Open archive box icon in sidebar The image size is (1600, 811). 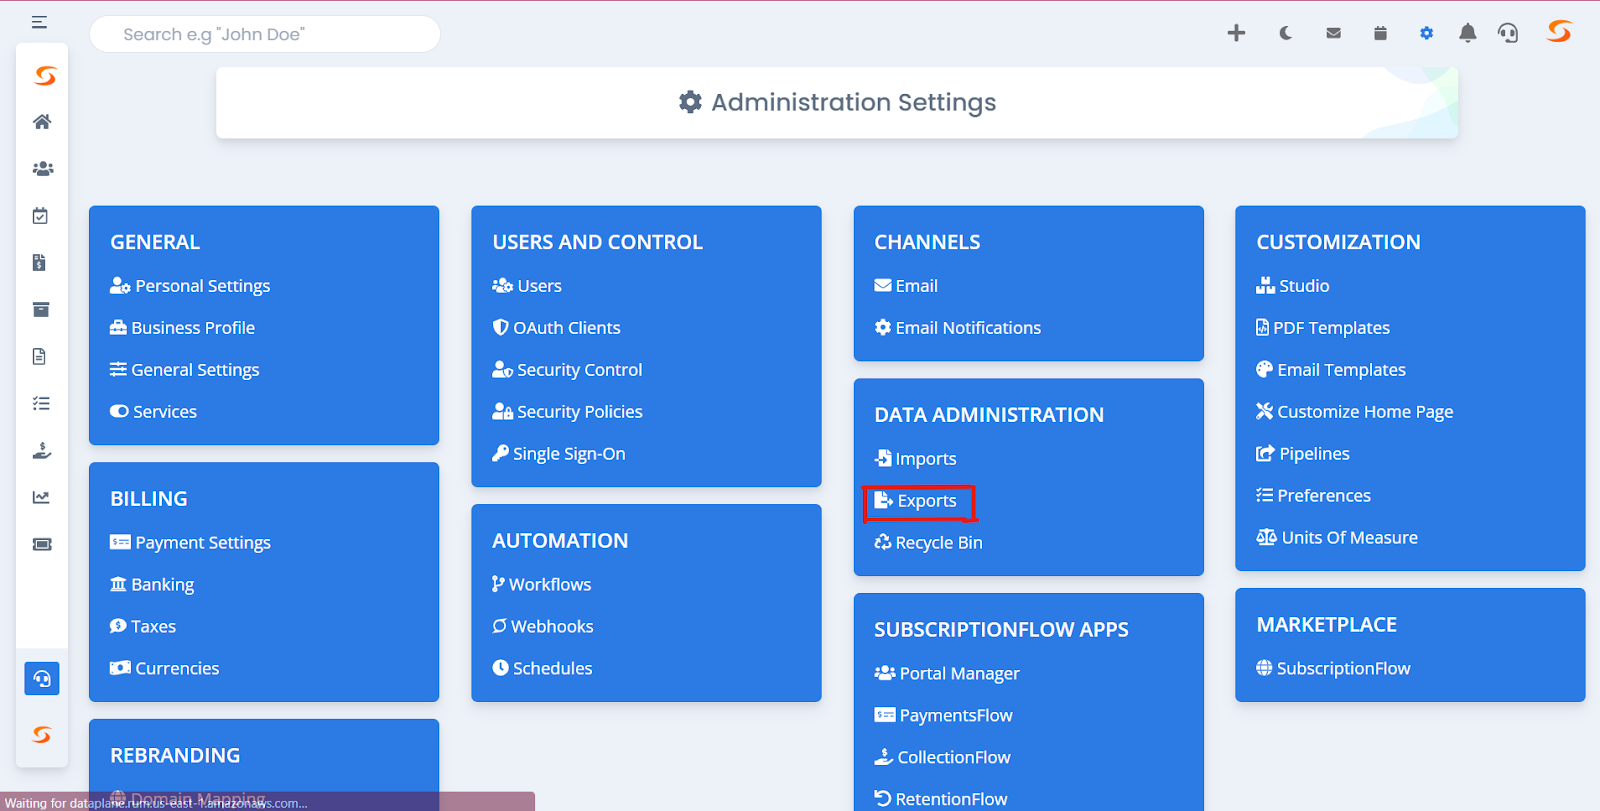(x=41, y=310)
